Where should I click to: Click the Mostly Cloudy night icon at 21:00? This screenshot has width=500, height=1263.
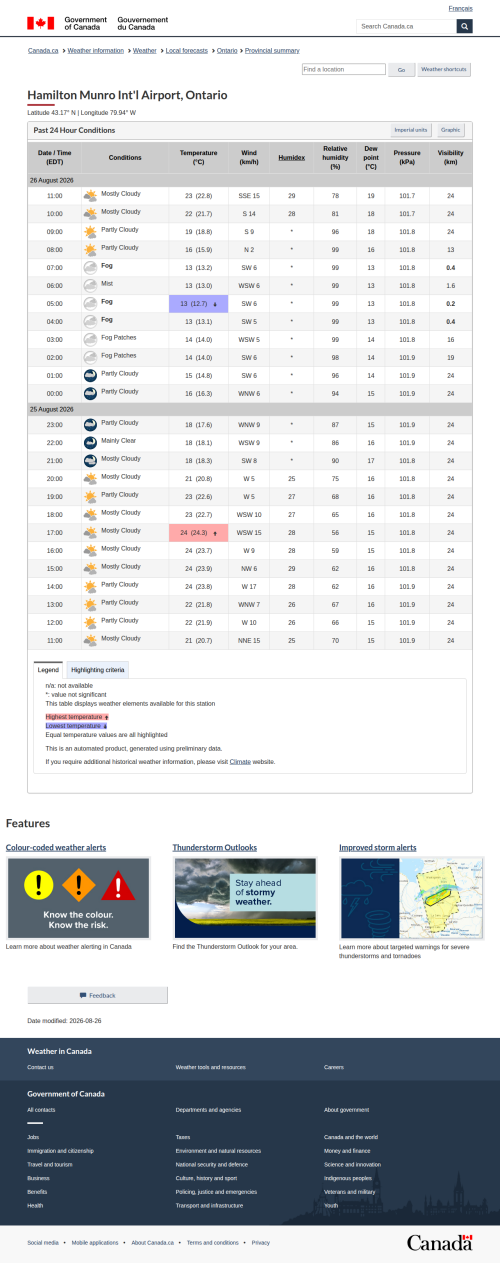pyautogui.click(x=90, y=460)
